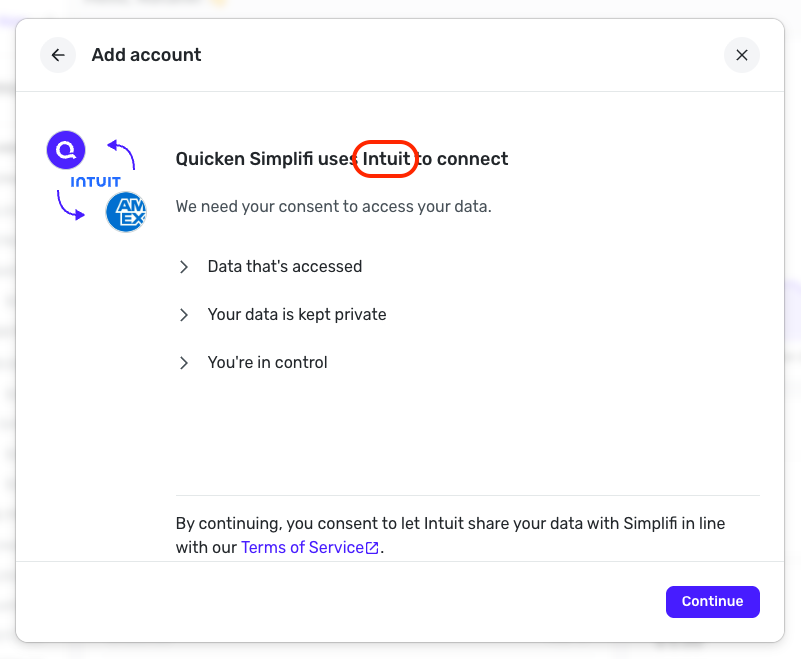Expand chevron next to Your data is kept private
The height and width of the screenshot is (659, 801).
[184, 315]
